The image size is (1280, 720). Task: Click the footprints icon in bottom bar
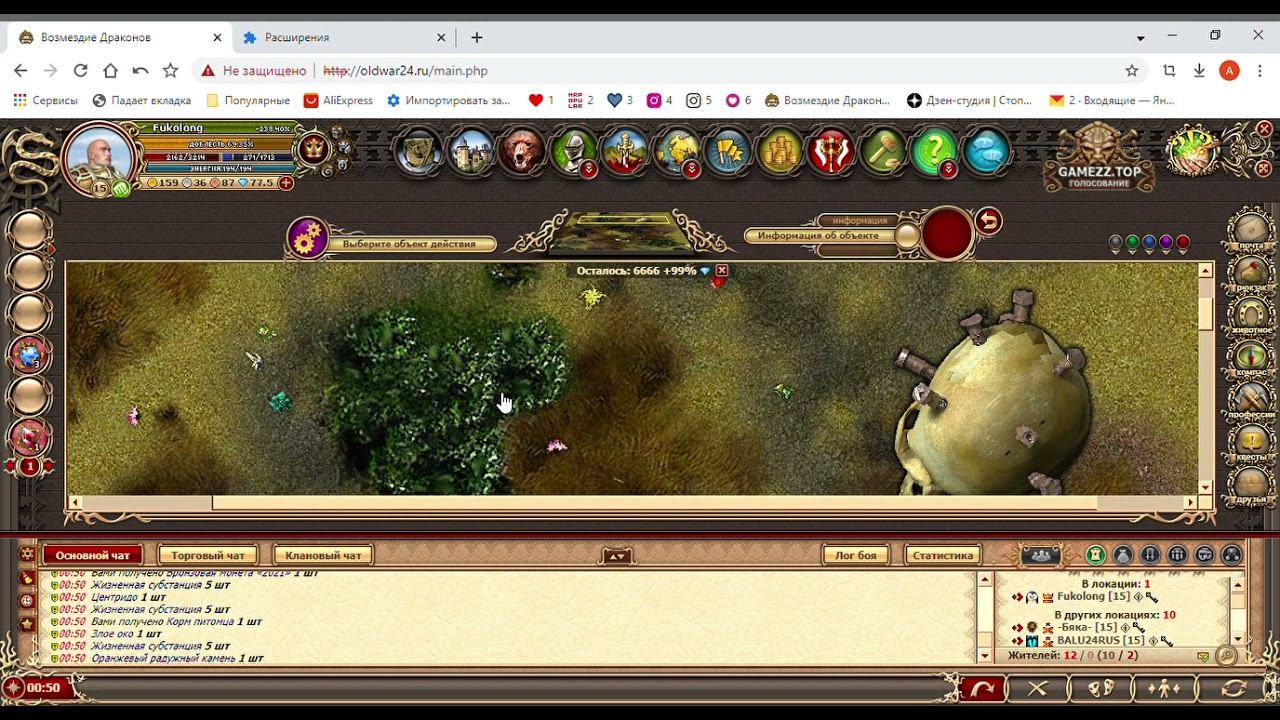(1101, 688)
